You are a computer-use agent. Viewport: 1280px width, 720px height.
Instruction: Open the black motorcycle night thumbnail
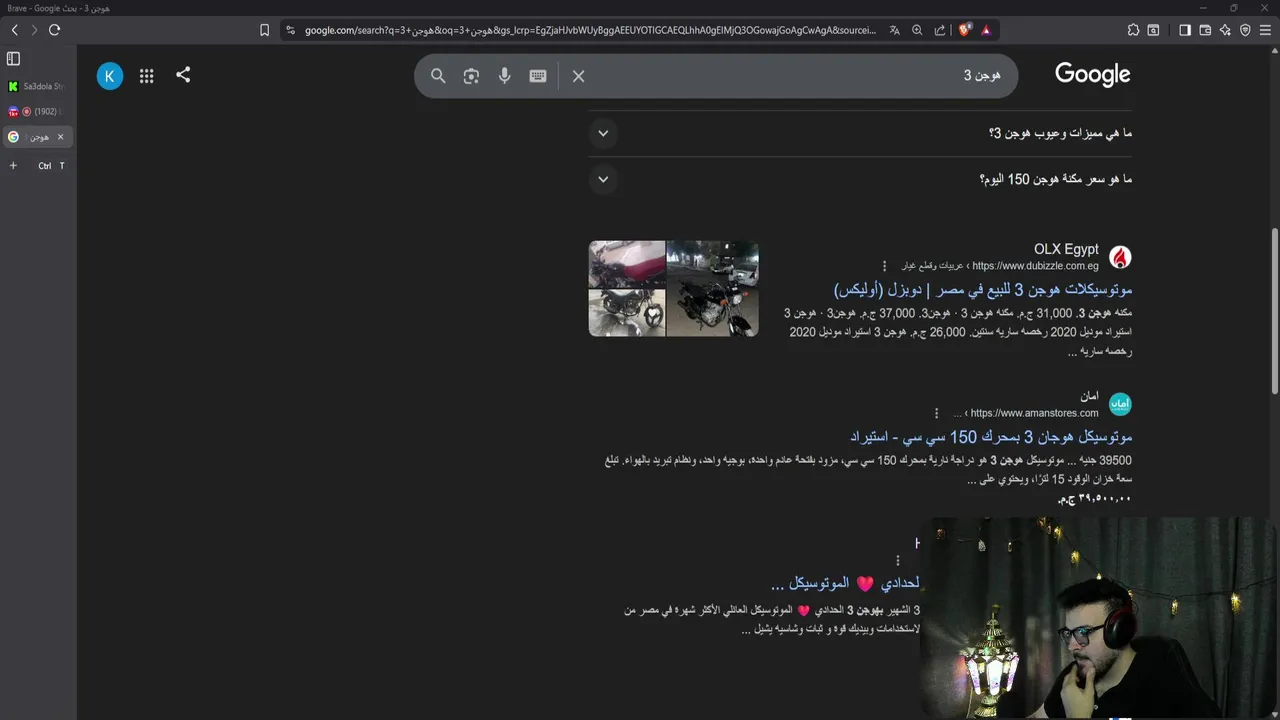[712, 288]
